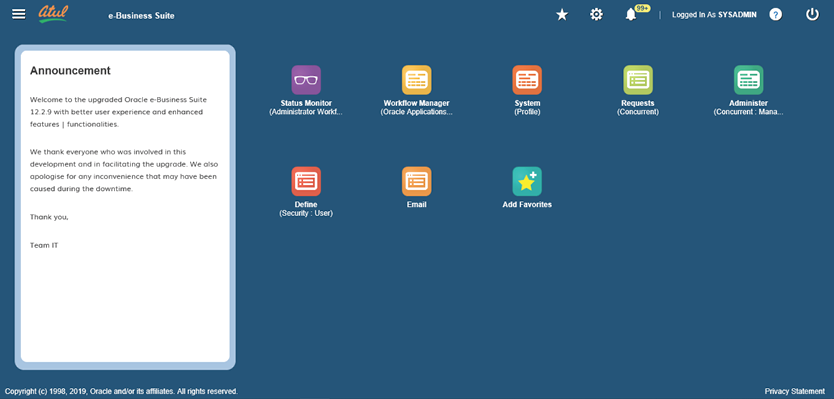Image resolution: width=834 pixels, height=399 pixels.
Task: Click the e-Business Suite title
Action: click(141, 16)
